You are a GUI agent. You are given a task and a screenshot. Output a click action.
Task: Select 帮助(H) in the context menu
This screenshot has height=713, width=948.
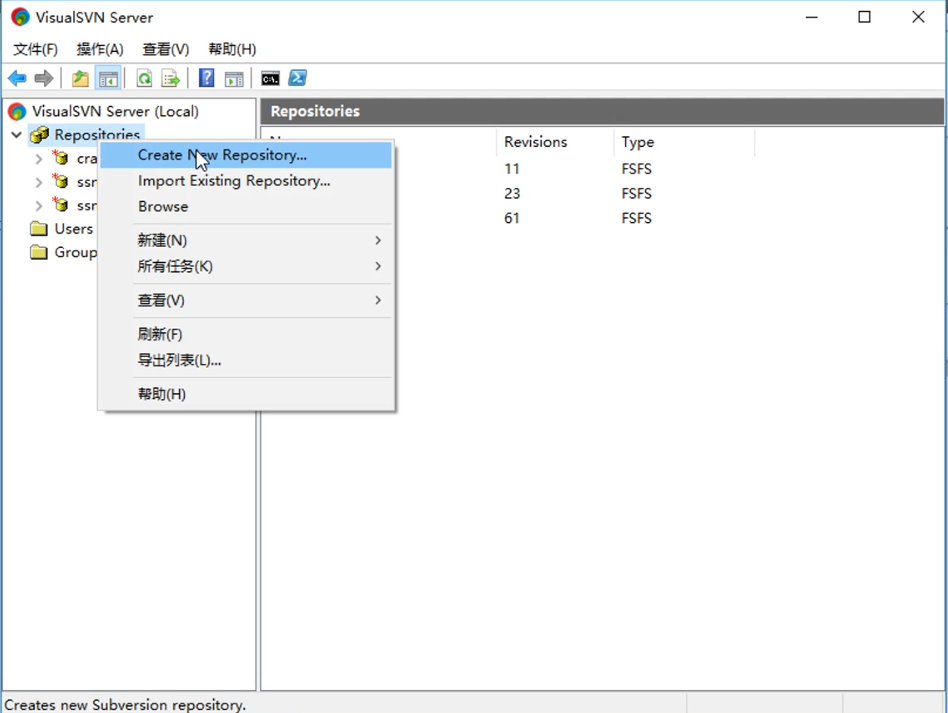247,394
